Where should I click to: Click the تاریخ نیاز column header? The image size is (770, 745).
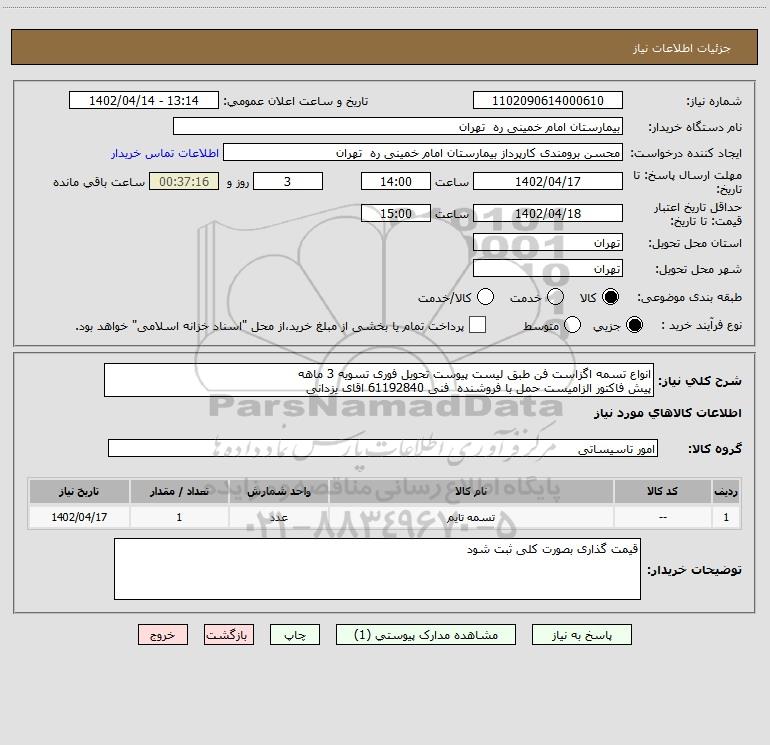coord(79,491)
